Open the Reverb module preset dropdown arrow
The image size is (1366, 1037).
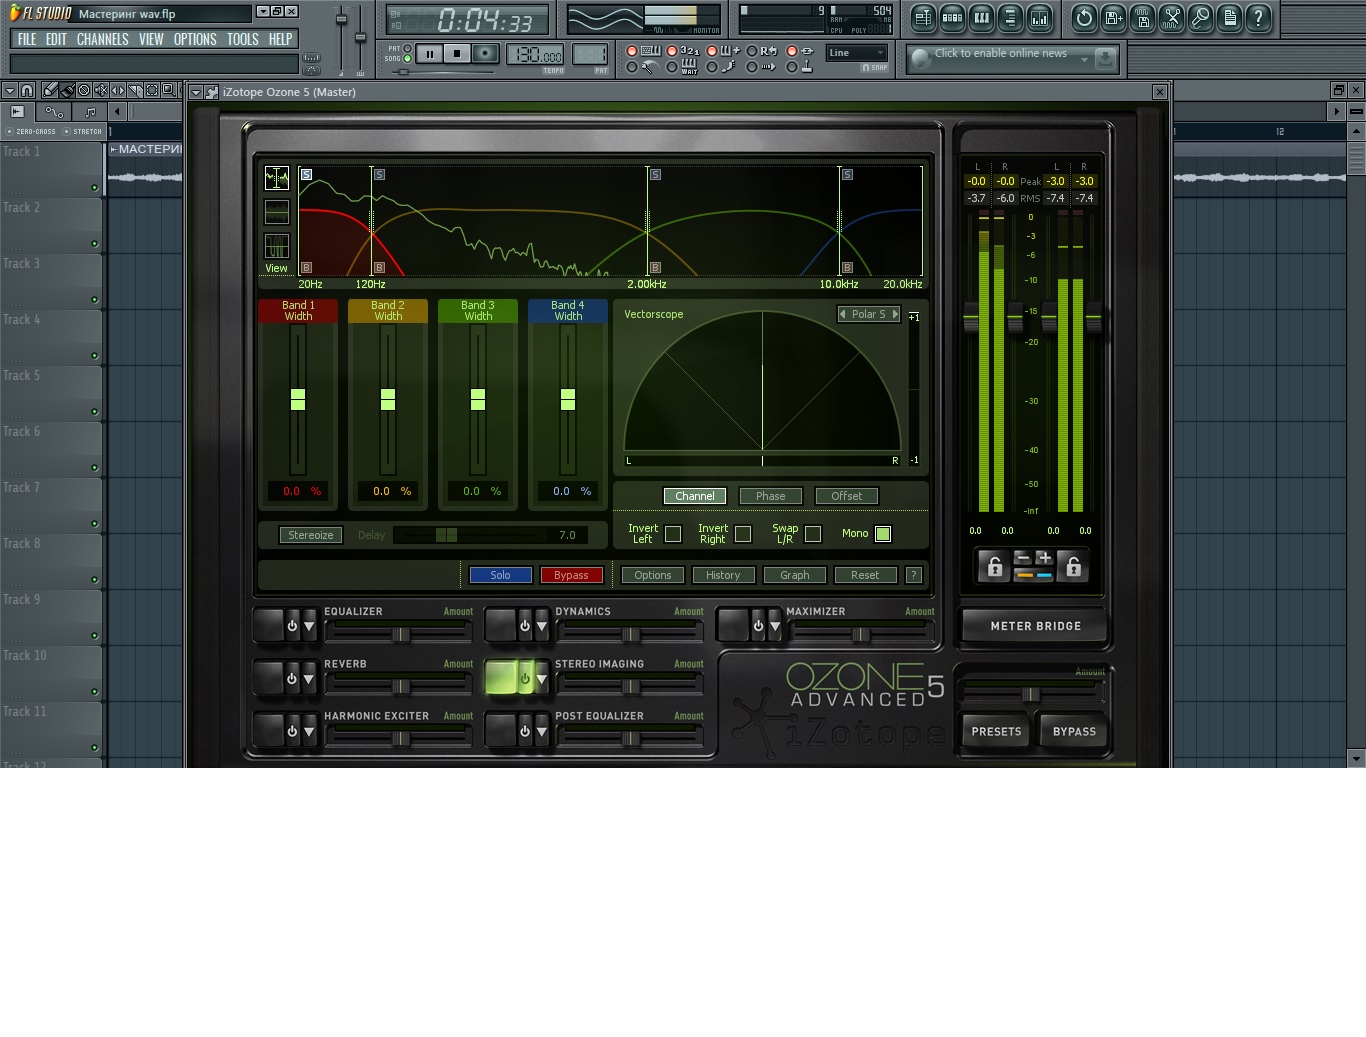click(x=309, y=678)
